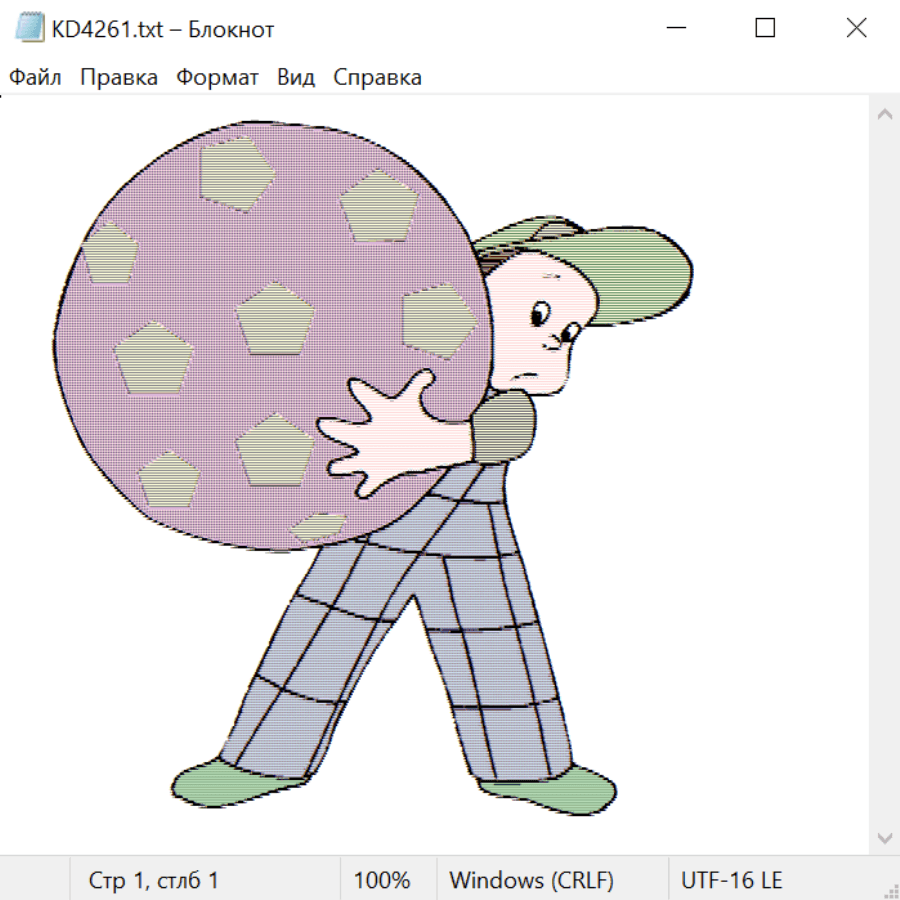Open the Вид menu
This screenshot has width=900, height=900.
(x=296, y=77)
